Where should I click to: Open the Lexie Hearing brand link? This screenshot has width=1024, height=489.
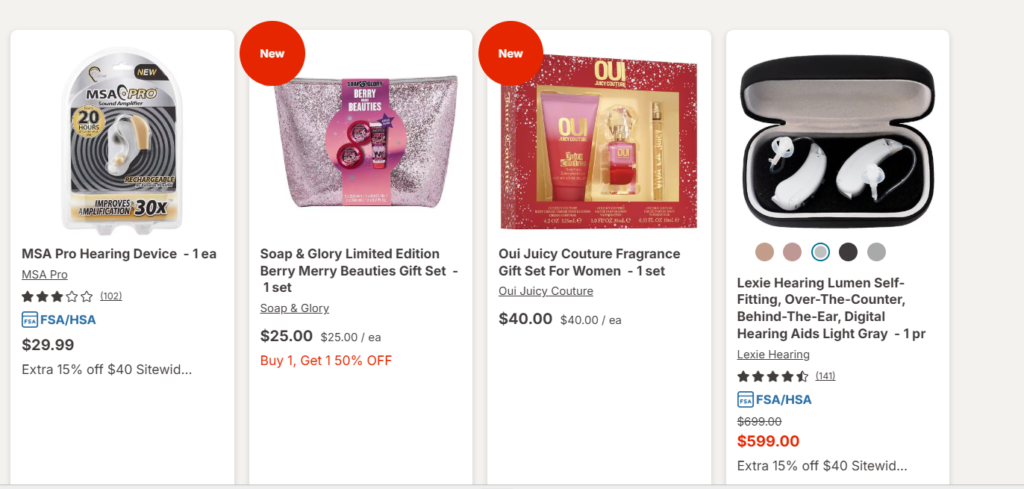click(773, 355)
